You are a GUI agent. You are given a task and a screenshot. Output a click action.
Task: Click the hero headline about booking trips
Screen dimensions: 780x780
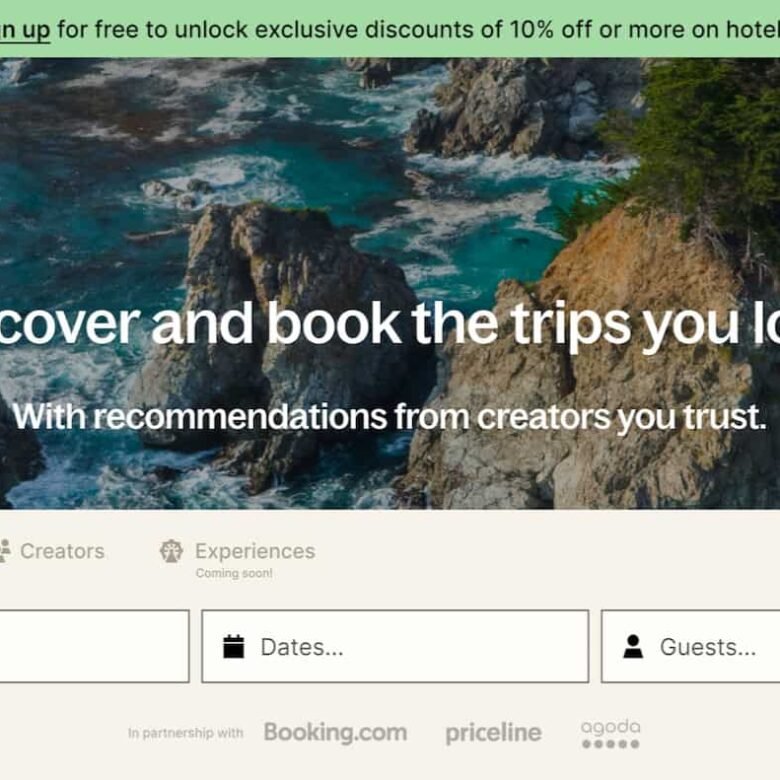[390, 325]
